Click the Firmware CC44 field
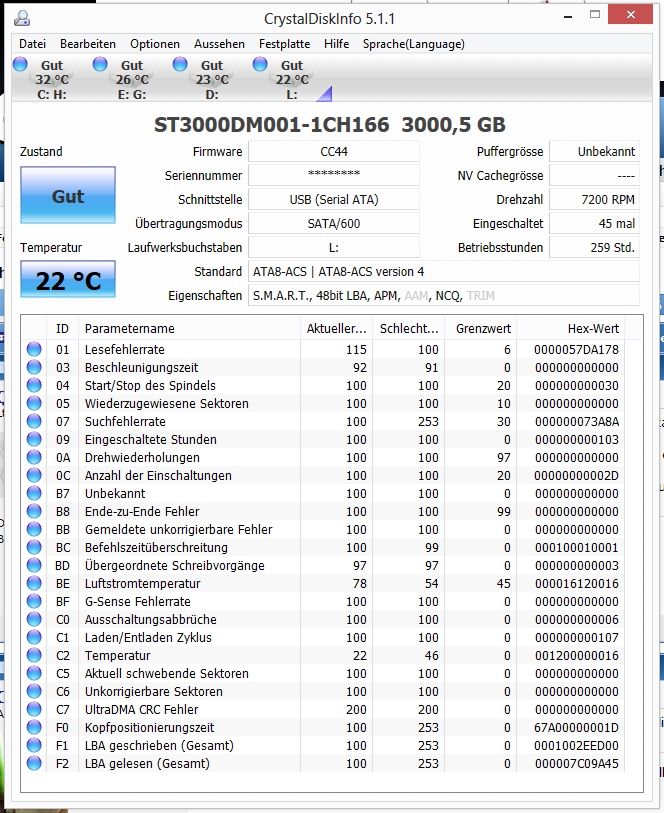This screenshot has height=813, width=664. (x=334, y=151)
